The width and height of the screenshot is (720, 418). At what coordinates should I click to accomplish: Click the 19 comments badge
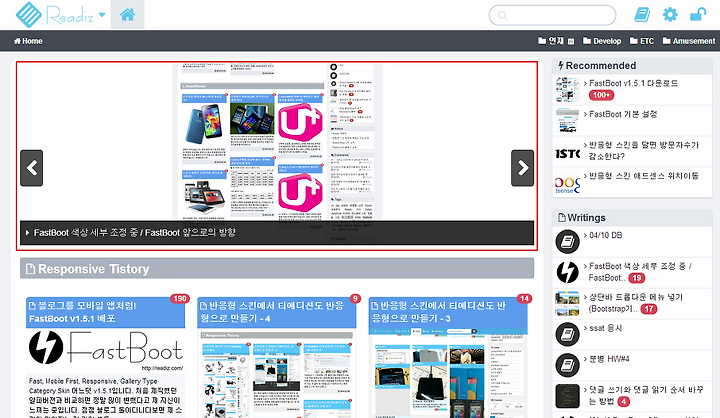click(x=636, y=278)
